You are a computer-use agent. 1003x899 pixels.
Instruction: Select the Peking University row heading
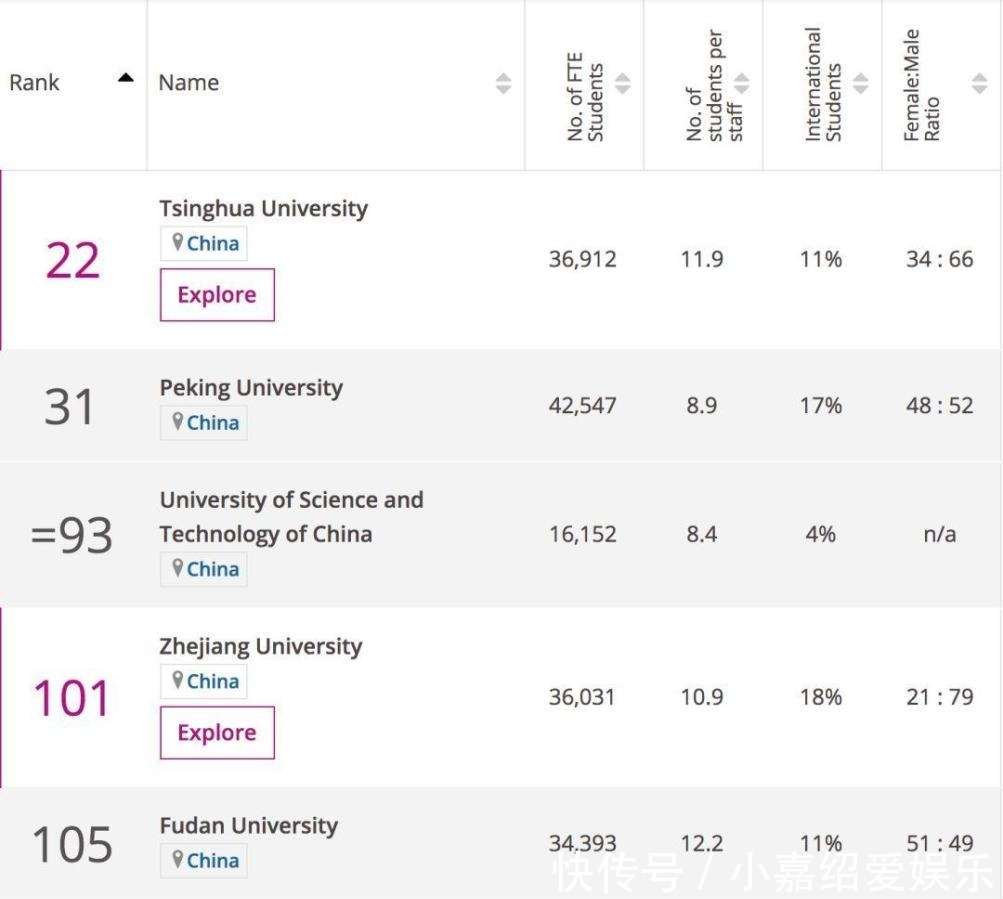[x=250, y=387]
